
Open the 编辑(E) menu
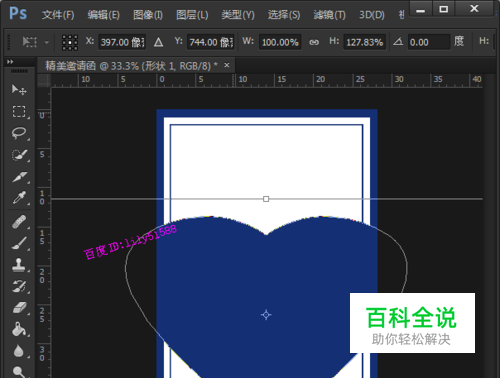(x=103, y=15)
